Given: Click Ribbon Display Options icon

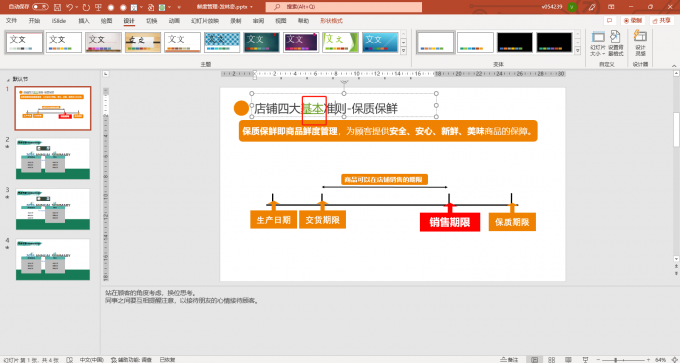Looking at the screenshot, I should [611, 7].
